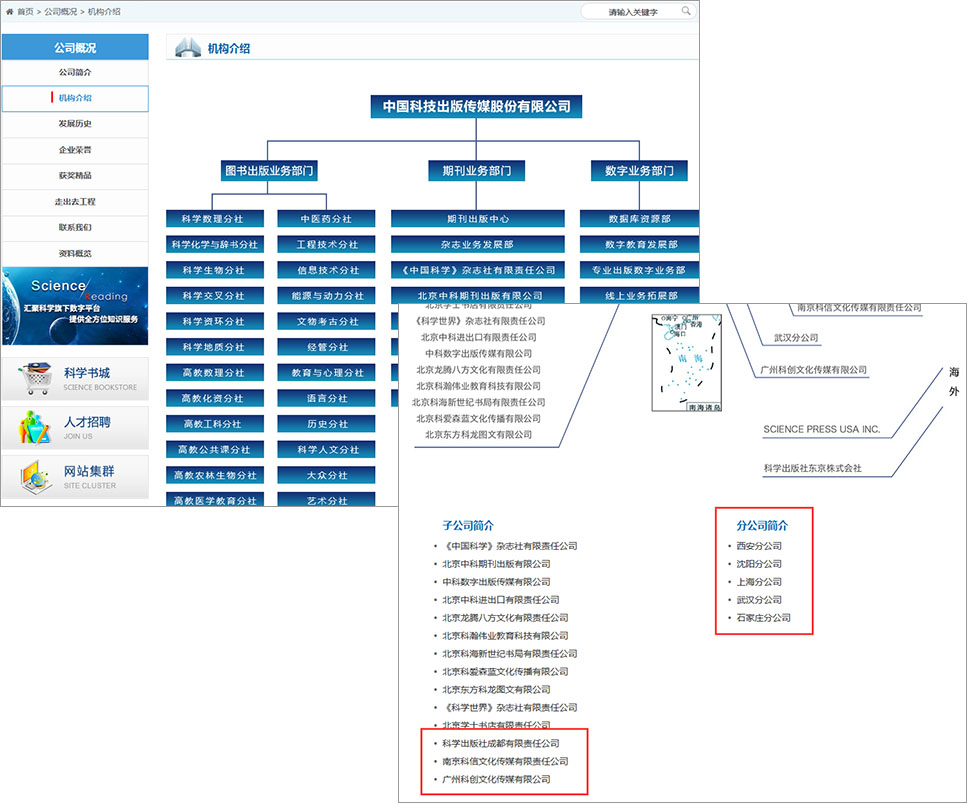Open 获奖精品 in the sidebar menu
This screenshot has width=976, height=812.
[x=75, y=175]
